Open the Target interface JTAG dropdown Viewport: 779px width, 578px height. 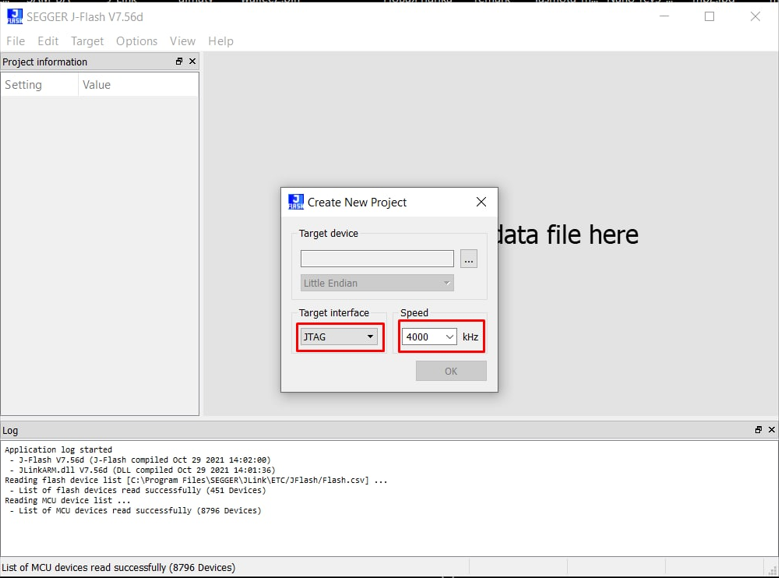pyautogui.click(x=340, y=337)
